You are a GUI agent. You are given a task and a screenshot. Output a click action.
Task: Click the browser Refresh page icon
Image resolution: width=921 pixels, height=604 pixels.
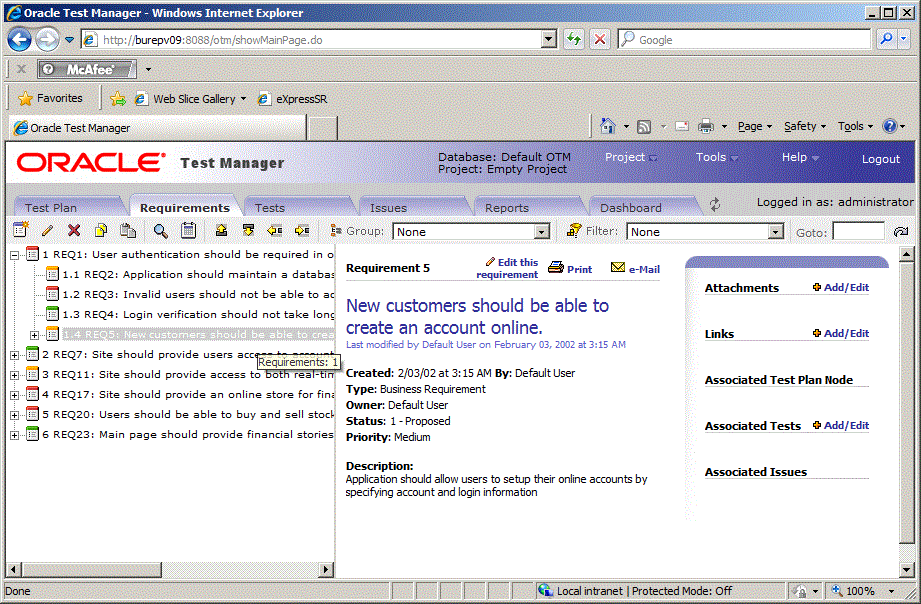(574, 40)
